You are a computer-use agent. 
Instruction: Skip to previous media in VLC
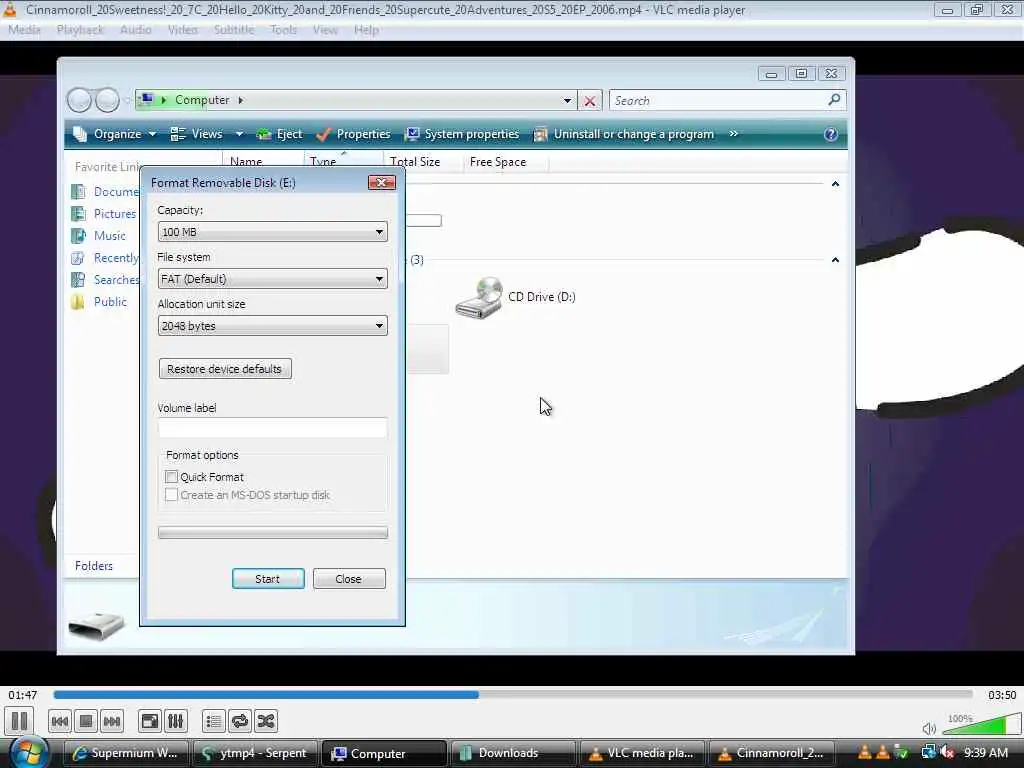tap(59, 722)
